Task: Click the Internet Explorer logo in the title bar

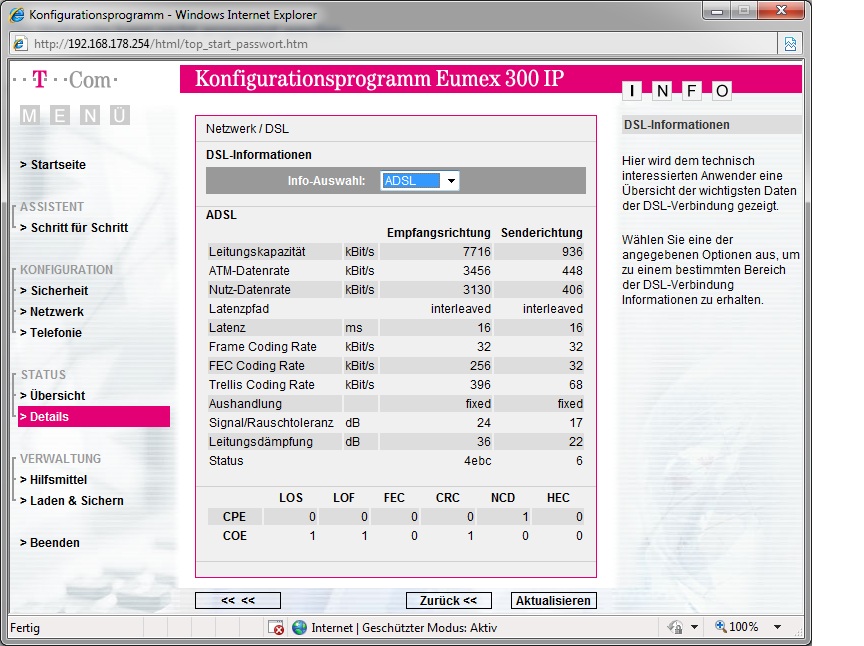Action: coord(17,14)
